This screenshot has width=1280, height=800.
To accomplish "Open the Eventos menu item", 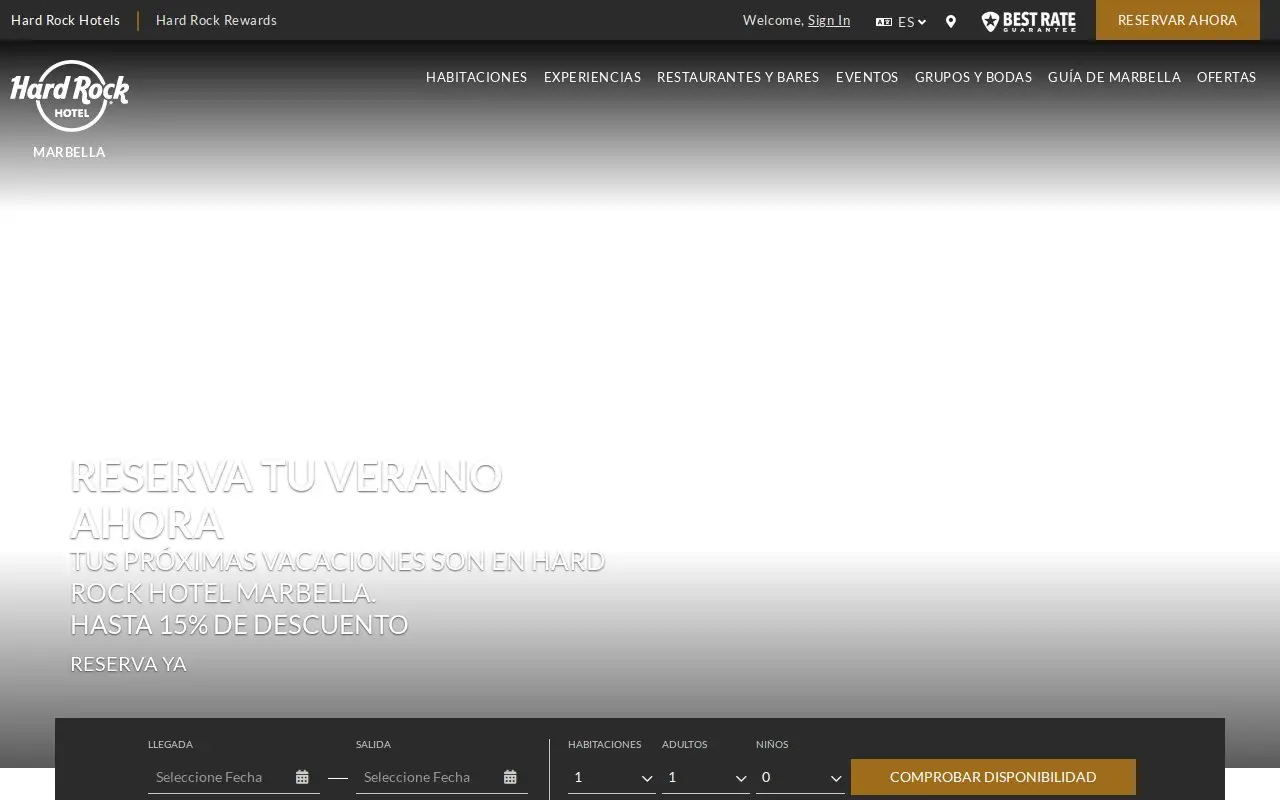I will click(867, 77).
